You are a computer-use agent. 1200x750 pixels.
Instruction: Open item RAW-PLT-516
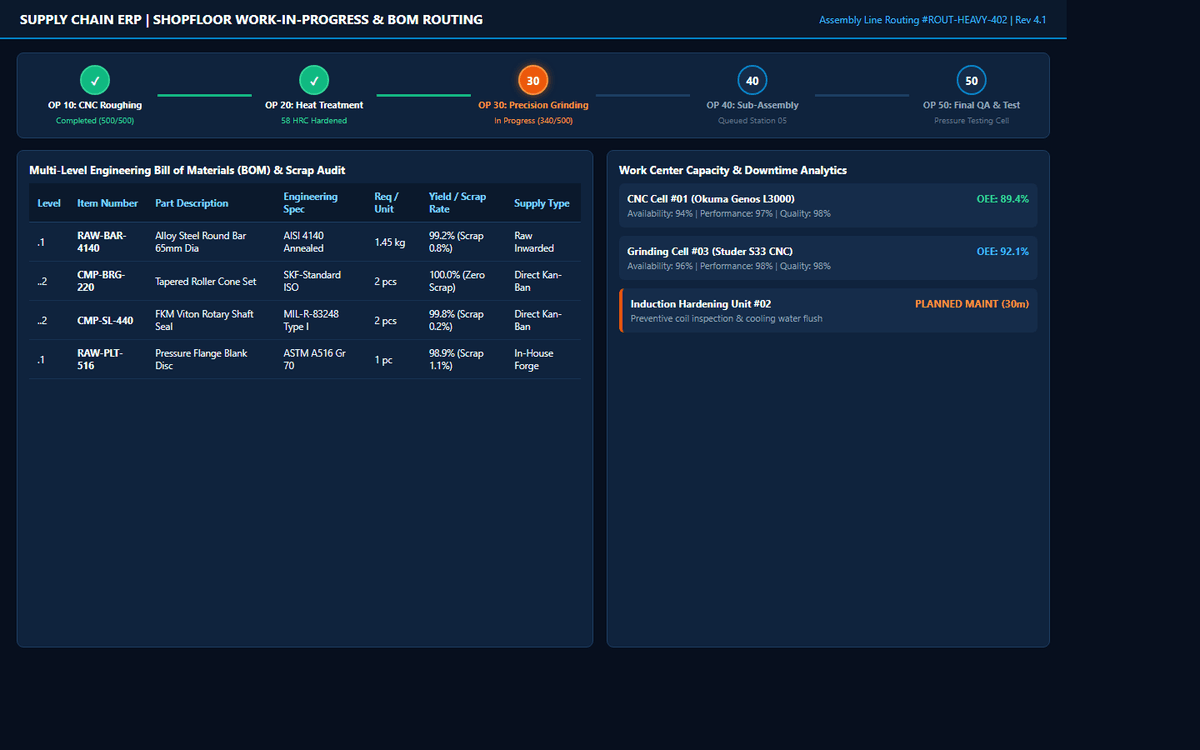(101, 360)
